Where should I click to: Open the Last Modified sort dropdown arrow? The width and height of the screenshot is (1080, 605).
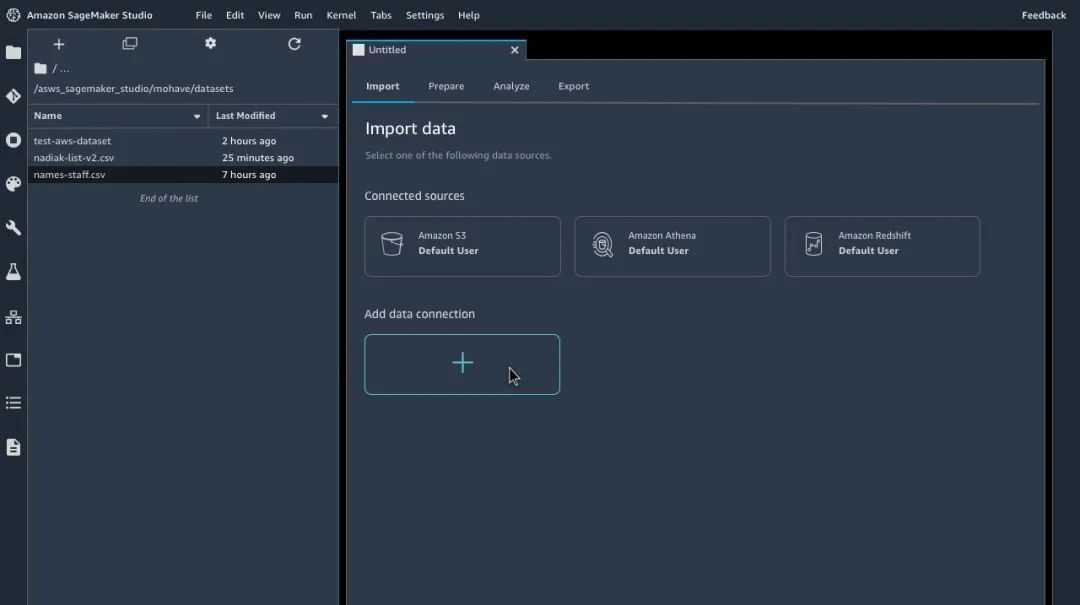coord(324,116)
